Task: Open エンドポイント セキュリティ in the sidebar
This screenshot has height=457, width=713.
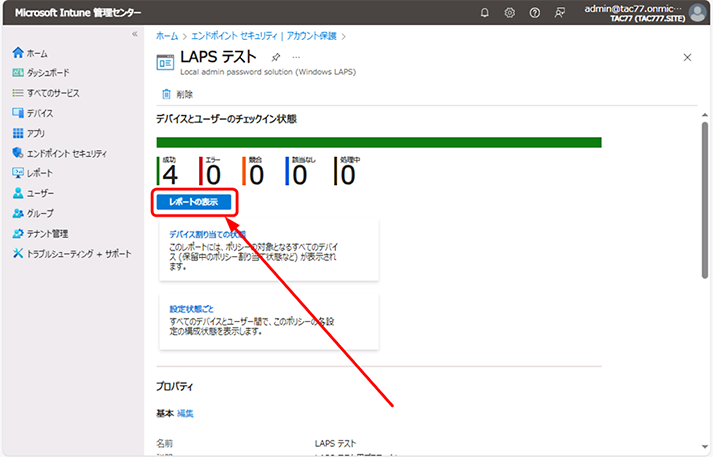Action: [x=60, y=153]
